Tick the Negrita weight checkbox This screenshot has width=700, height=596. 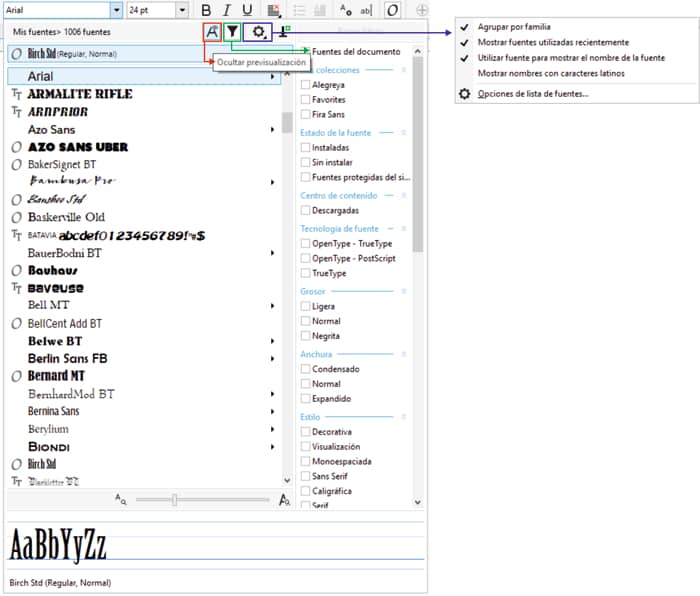click(x=306, y=337)
